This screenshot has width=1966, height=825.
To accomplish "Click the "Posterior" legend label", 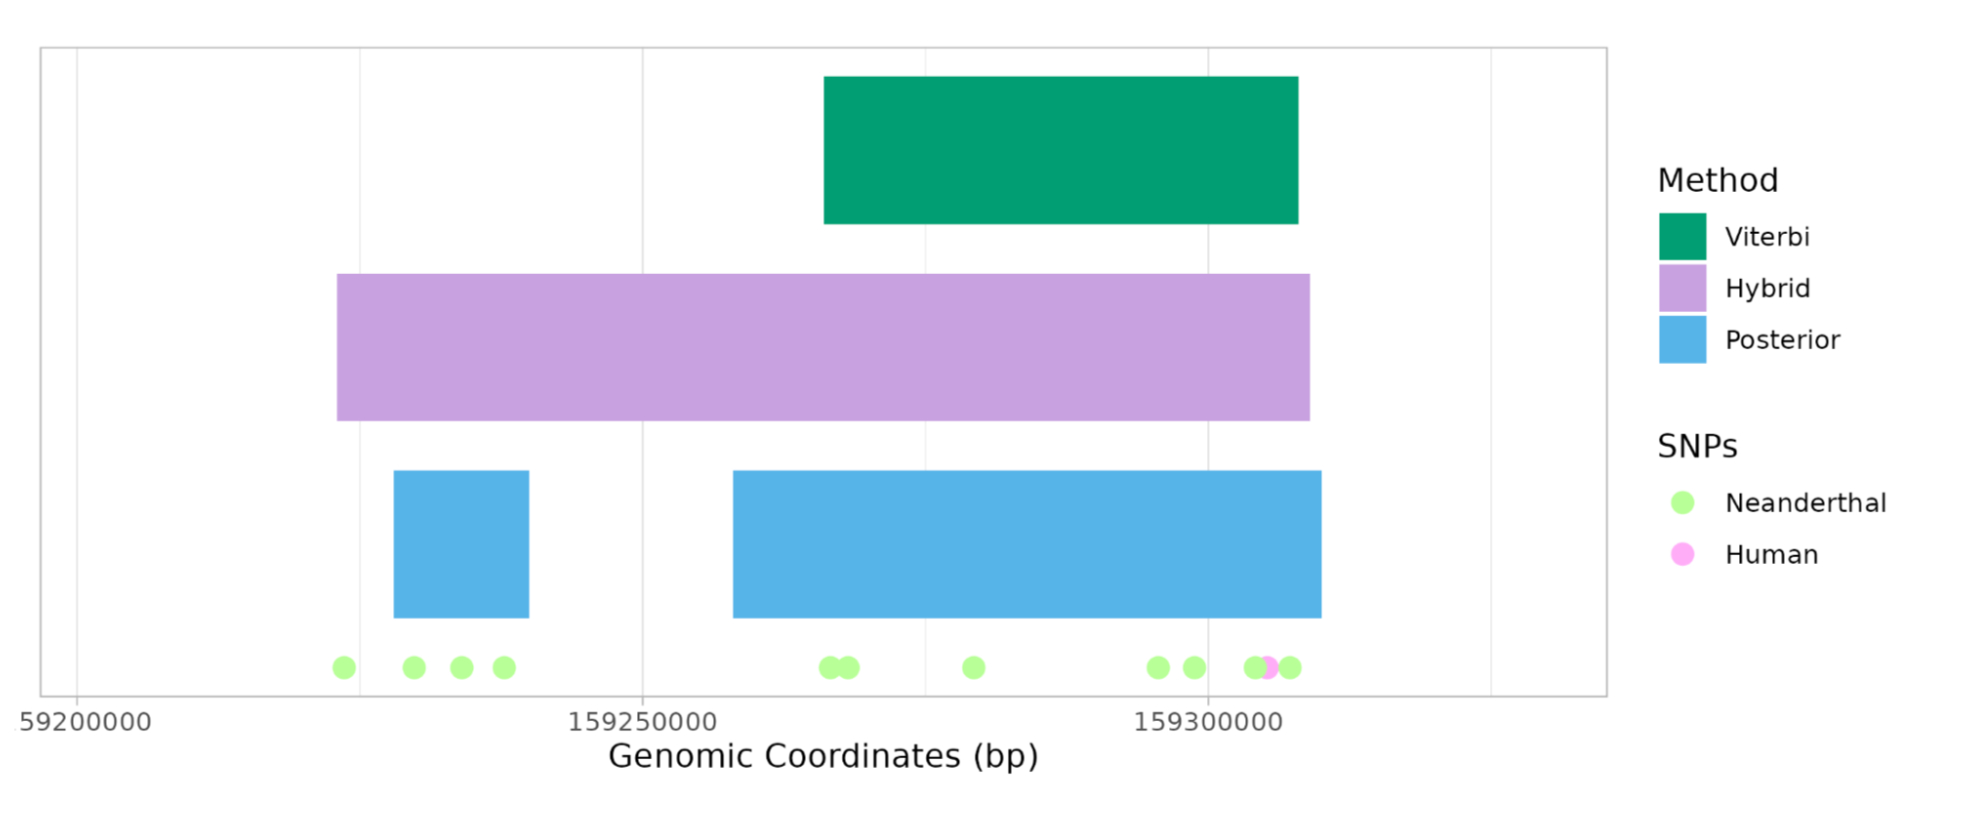I will 1782,340.
